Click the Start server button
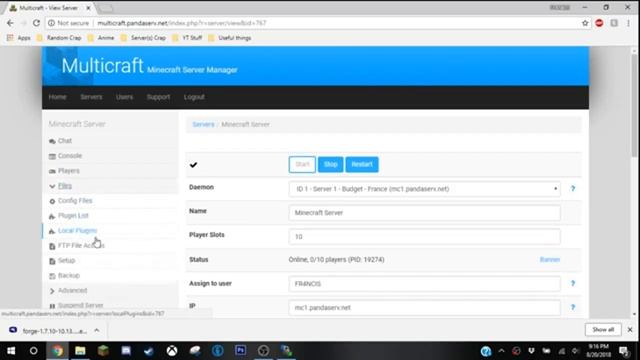This screenshot has height=360, width=640. point(302,164)
